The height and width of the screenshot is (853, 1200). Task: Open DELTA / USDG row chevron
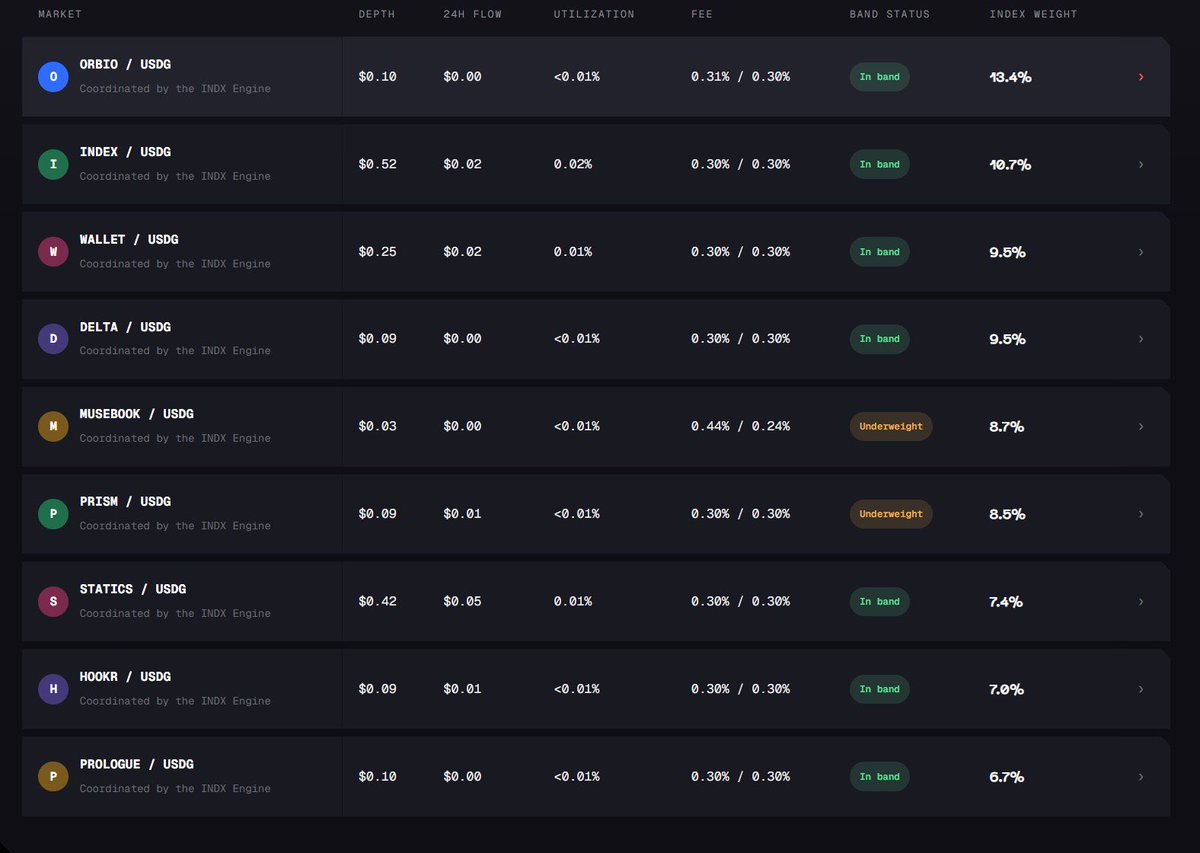coord(1141,339)
